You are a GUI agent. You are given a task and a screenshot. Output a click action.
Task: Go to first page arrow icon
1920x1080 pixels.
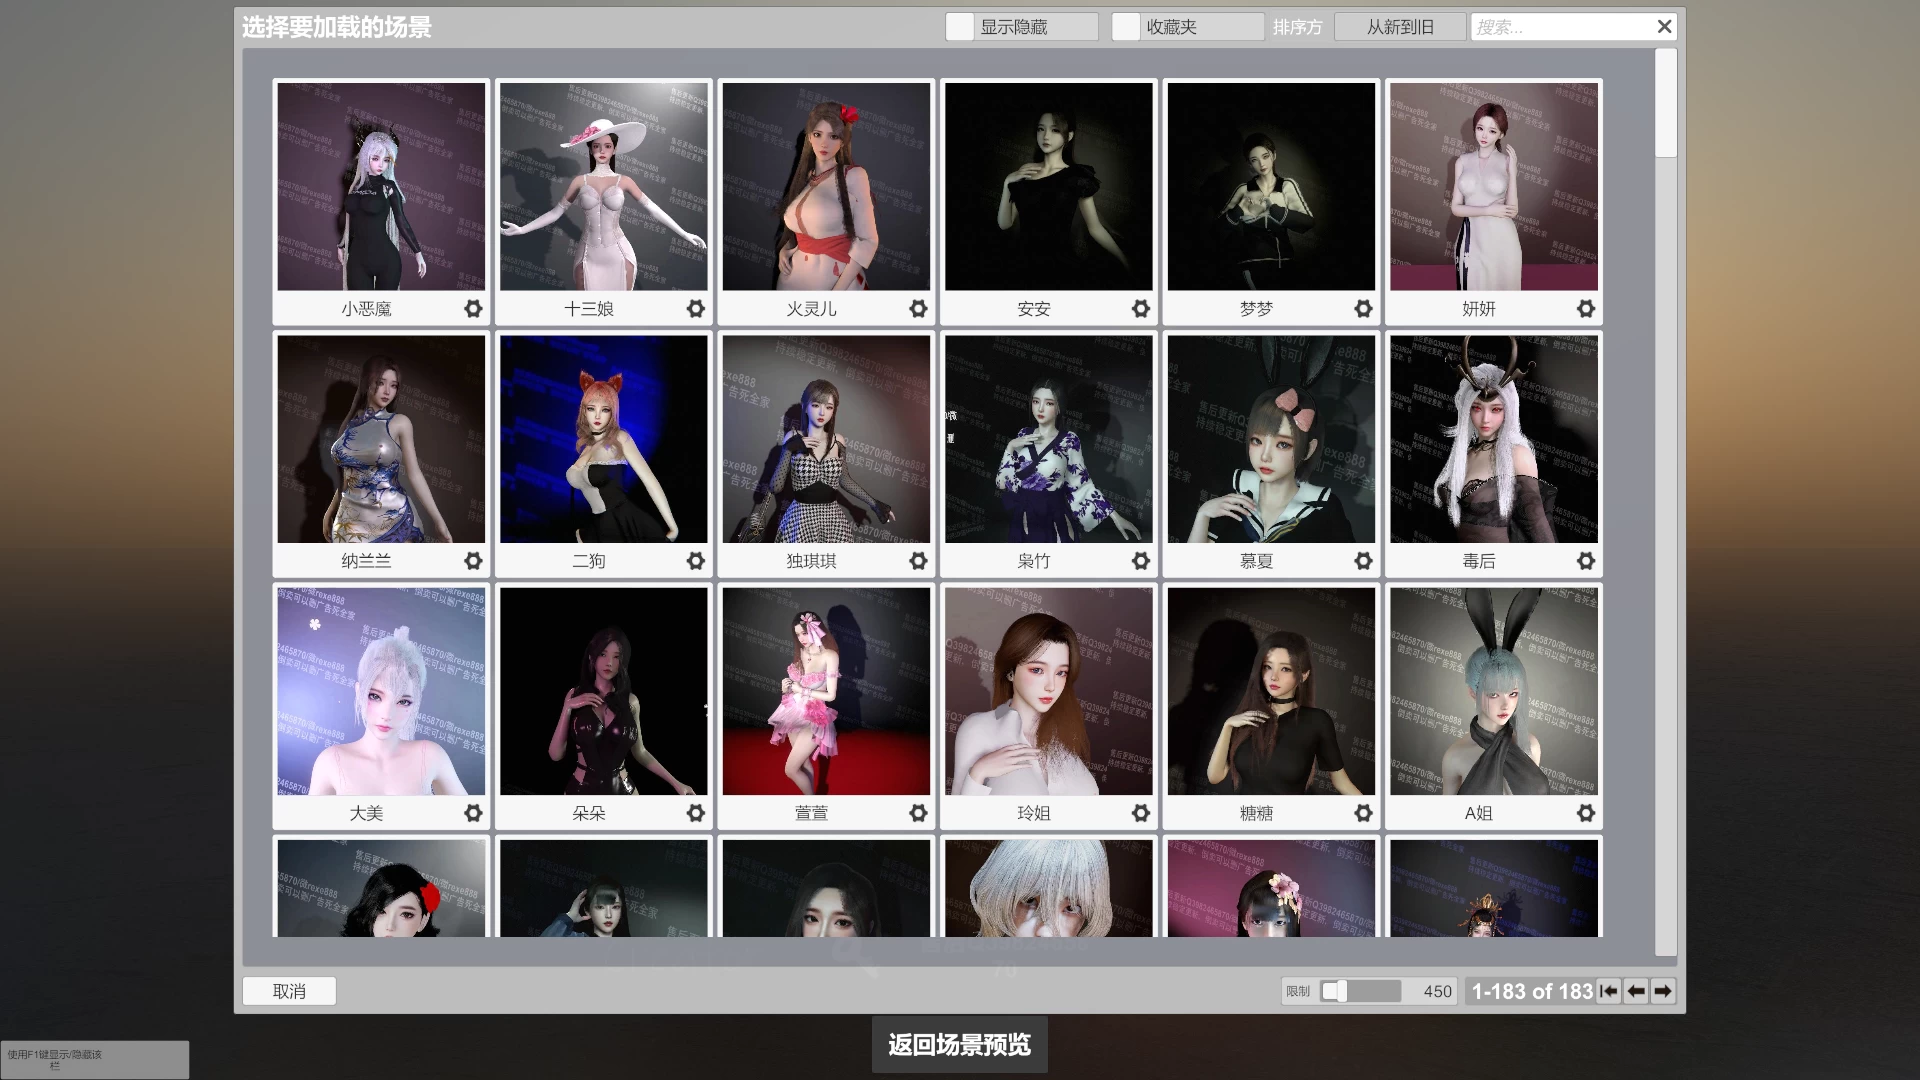[1608, 991]
